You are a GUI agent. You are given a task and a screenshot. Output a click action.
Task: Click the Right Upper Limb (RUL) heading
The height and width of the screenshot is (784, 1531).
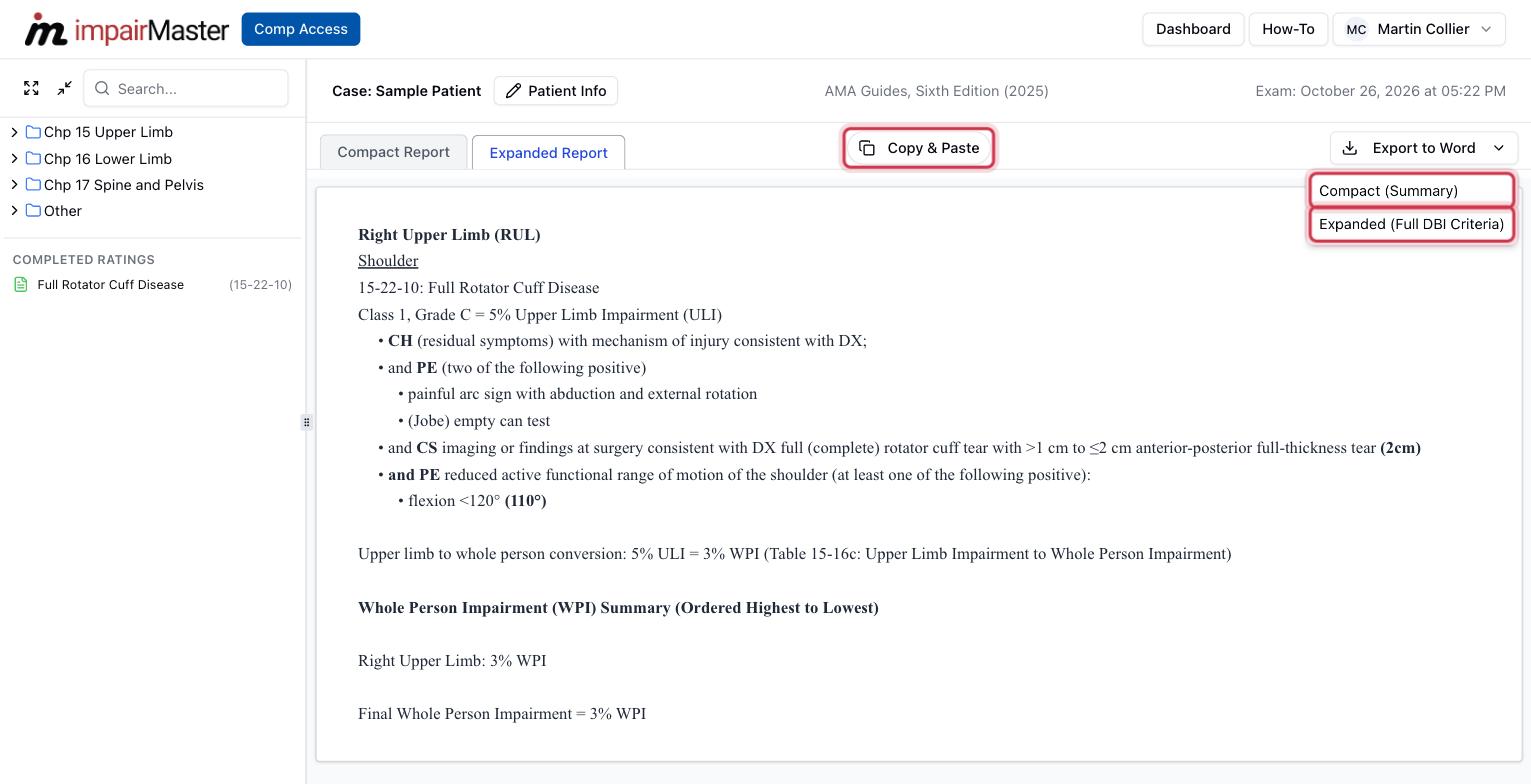click(x=449, y=235)
